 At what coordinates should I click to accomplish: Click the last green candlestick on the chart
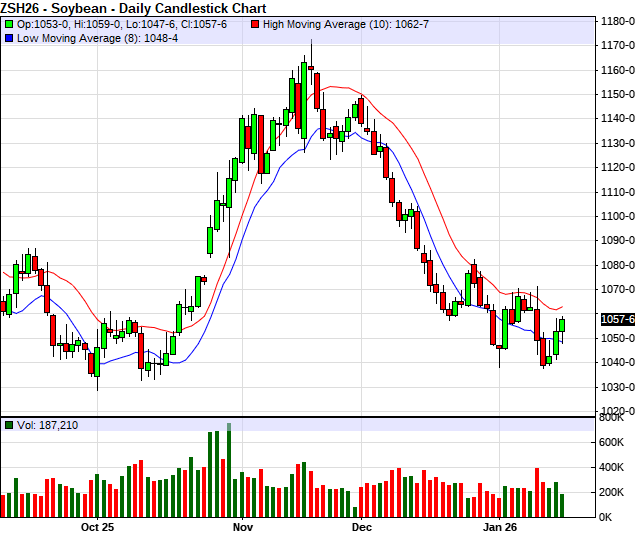click(x=563, y=324)
